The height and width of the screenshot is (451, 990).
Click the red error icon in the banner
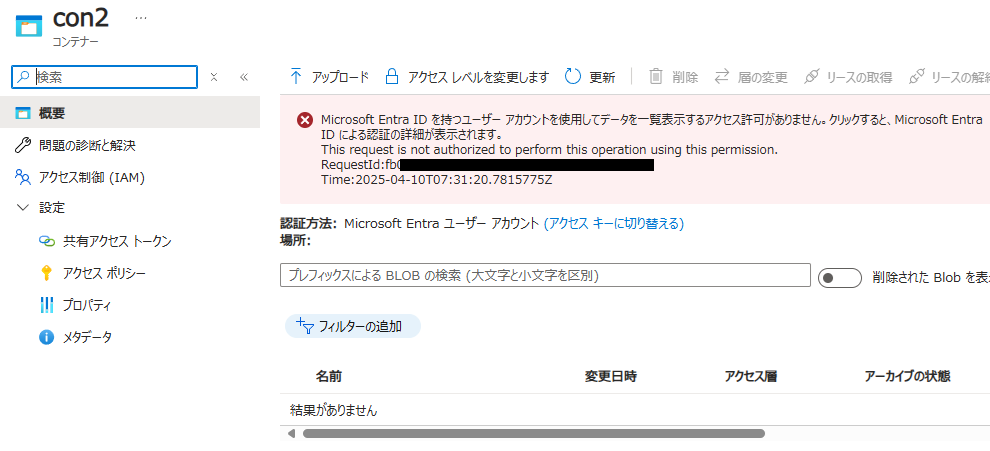(x=305, y=120)
